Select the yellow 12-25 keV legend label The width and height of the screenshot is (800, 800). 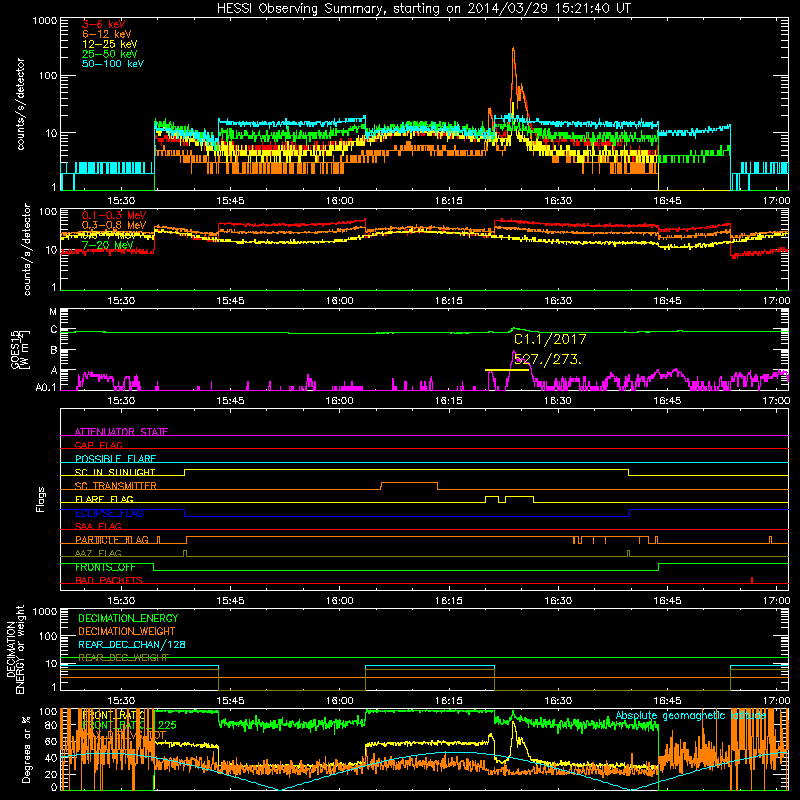pyautogui.click(x=110, y=44)
